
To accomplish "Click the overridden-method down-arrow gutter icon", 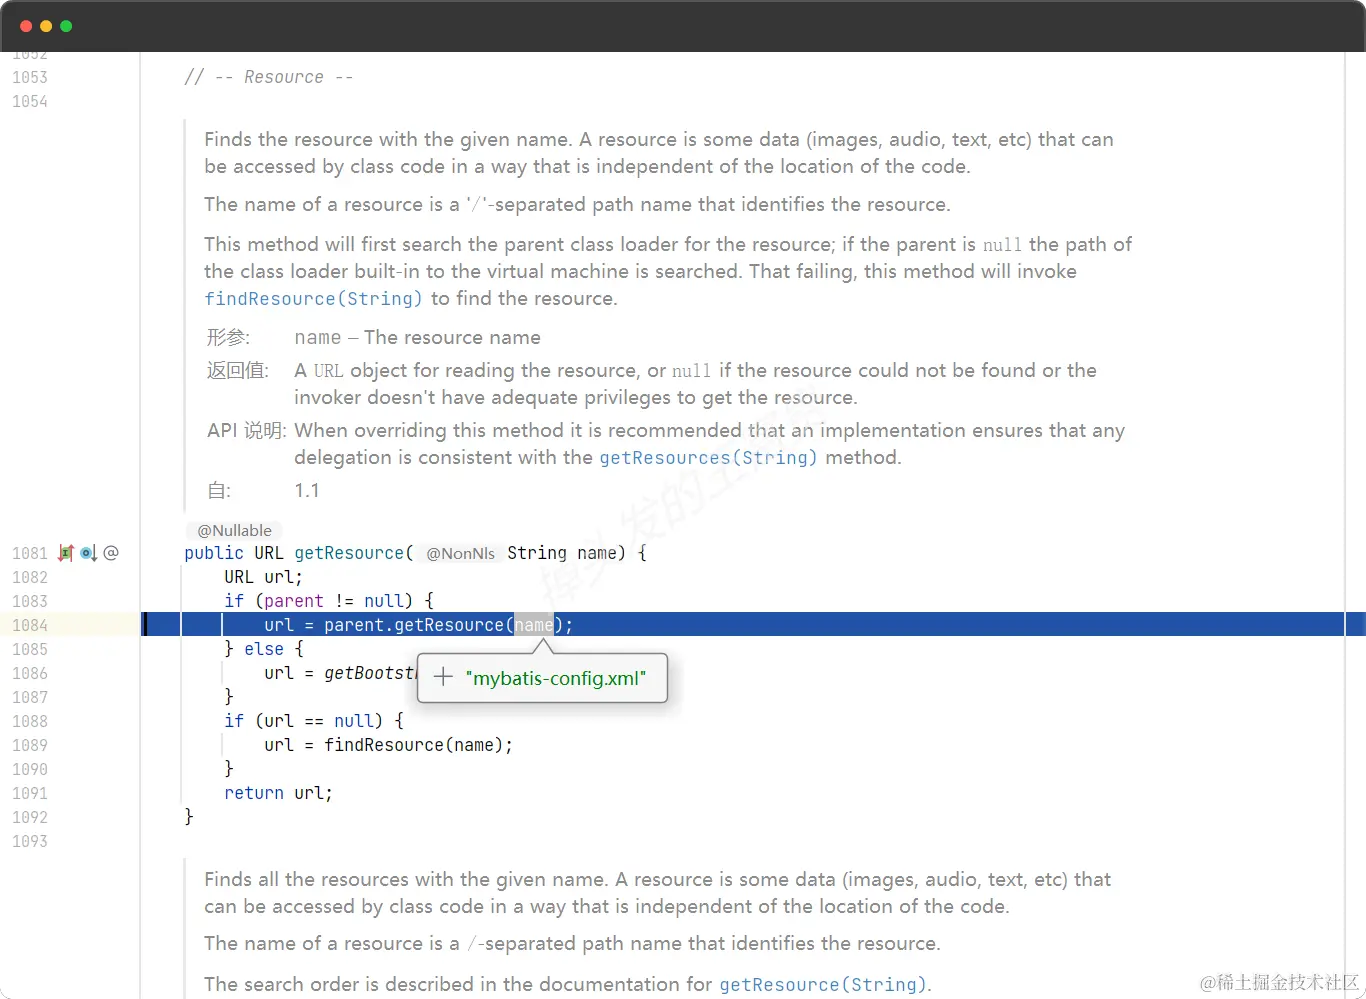I will [x=88, y=553].
